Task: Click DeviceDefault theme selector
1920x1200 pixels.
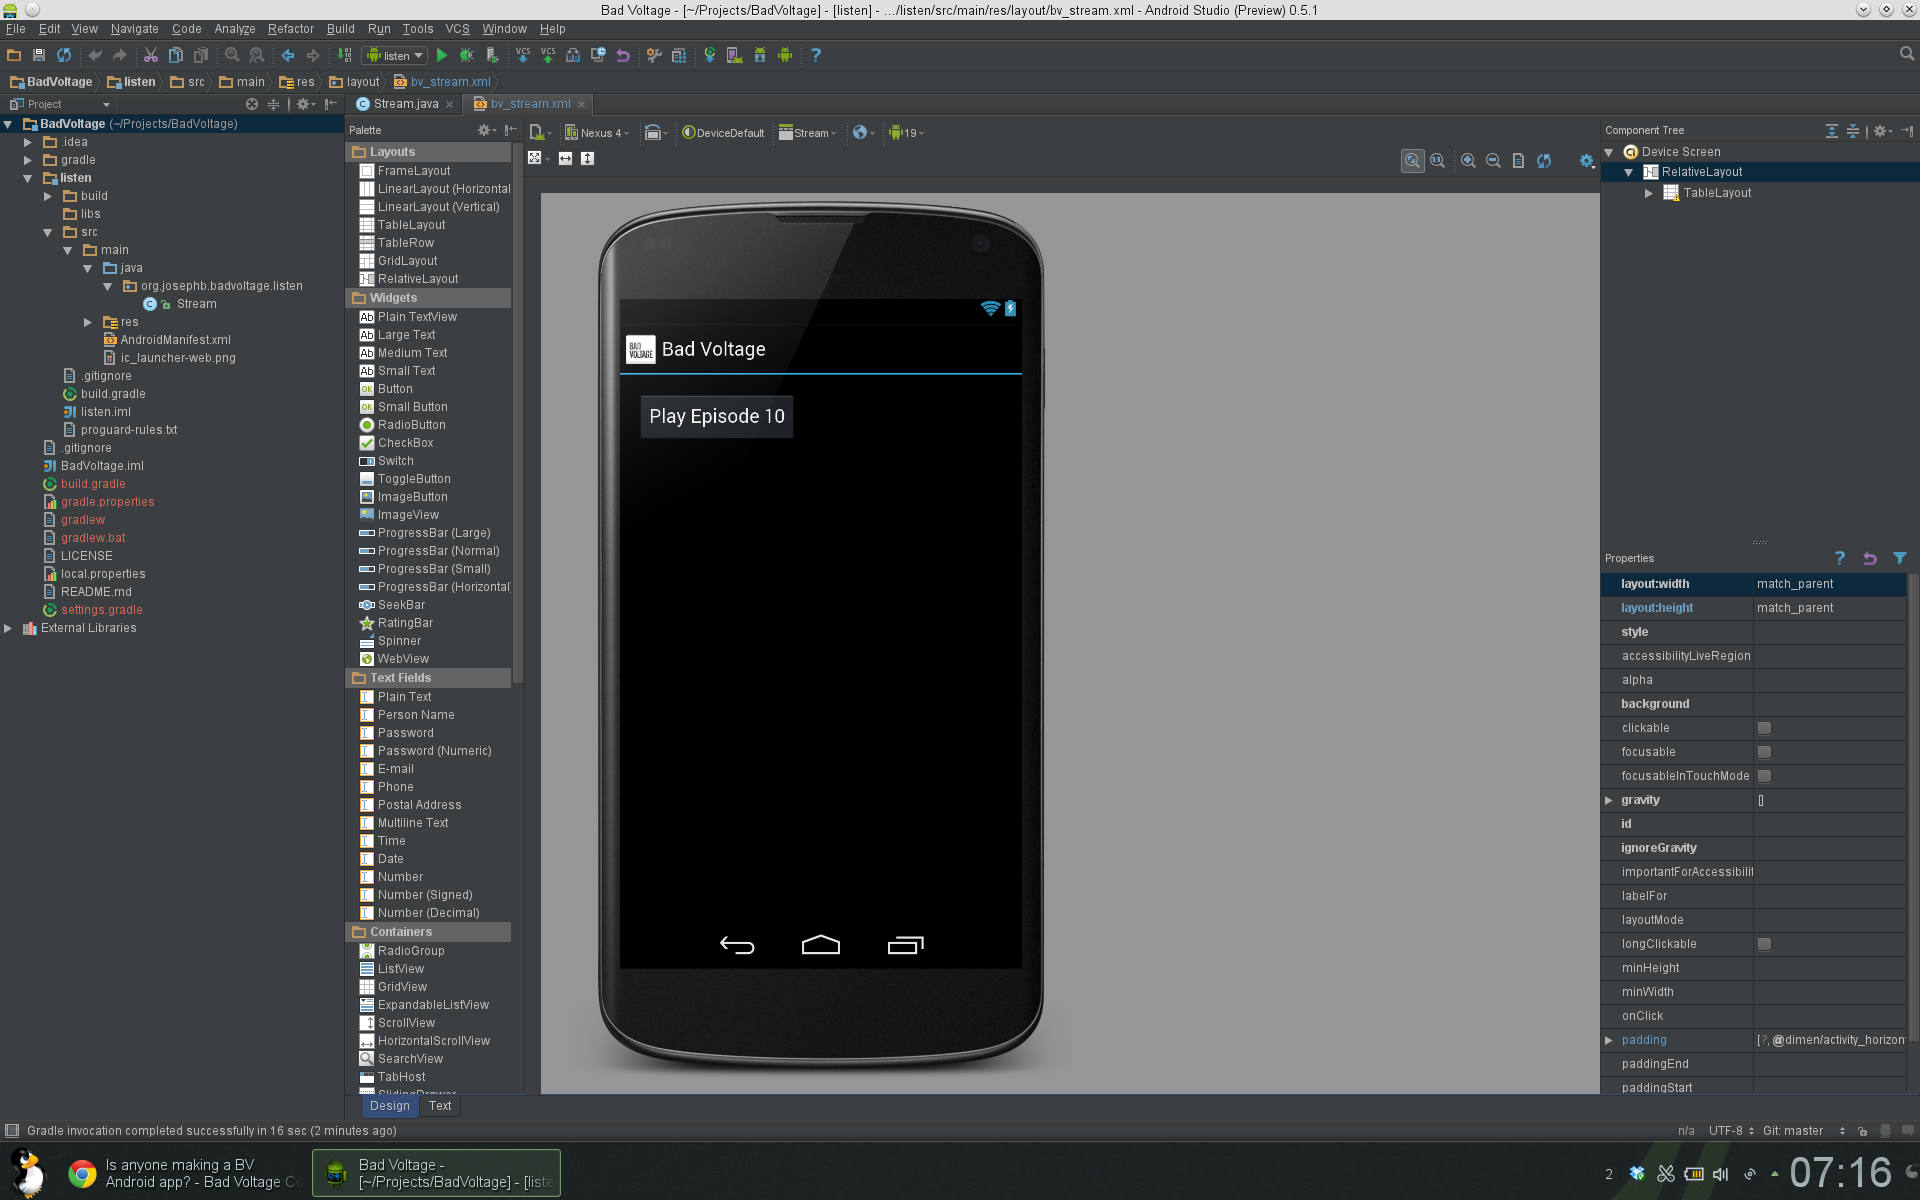Action: tap(724, 132)
